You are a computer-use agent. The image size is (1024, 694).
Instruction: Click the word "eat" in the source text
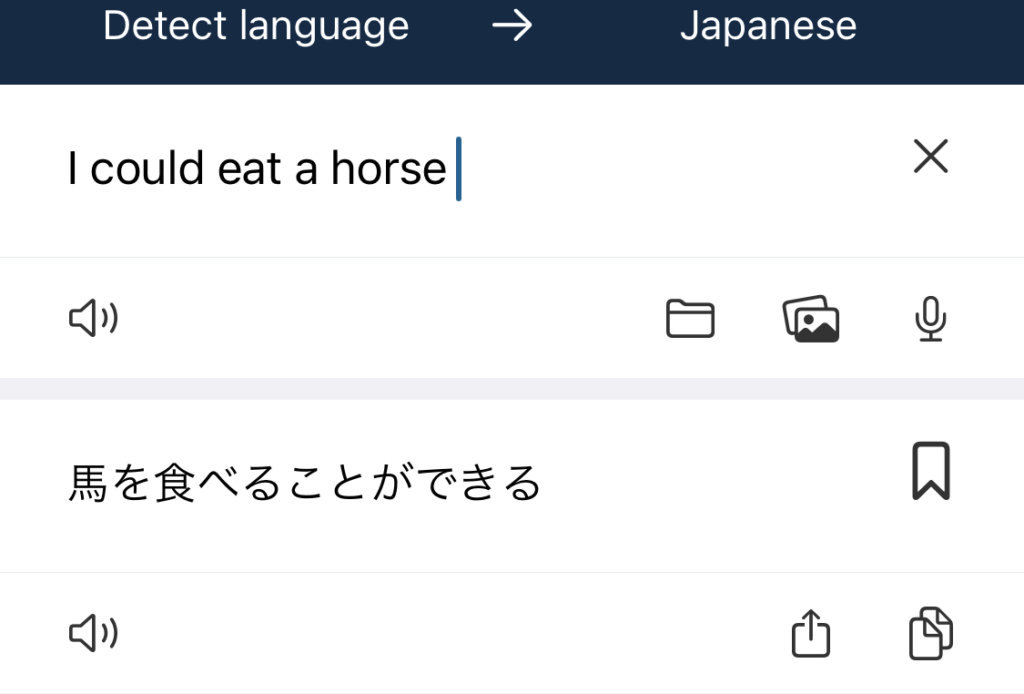pos(249,169)
